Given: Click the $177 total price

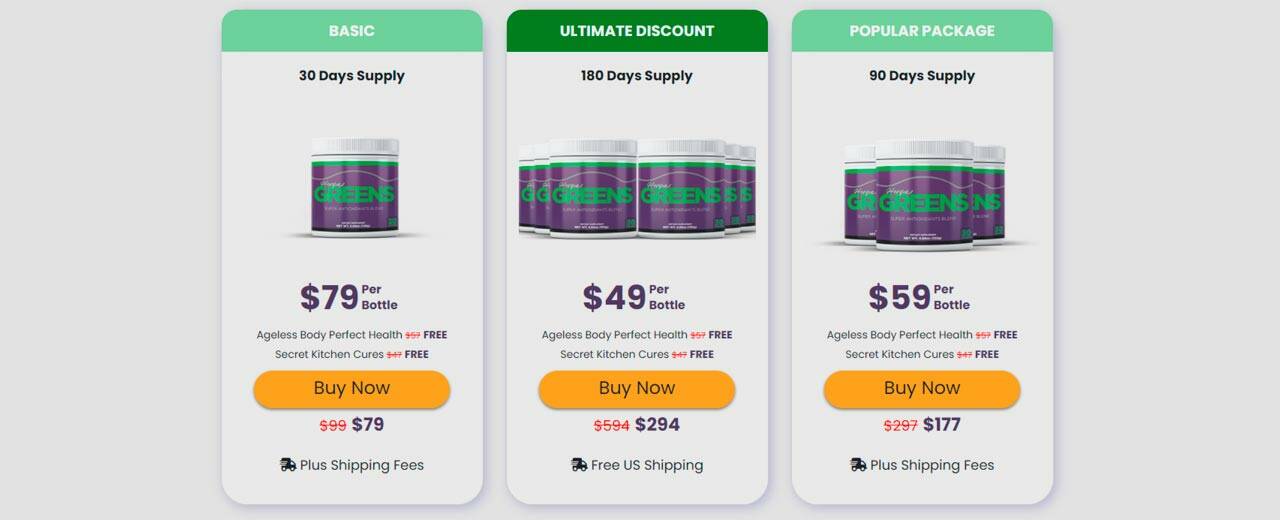Looking at the screenshot, I should [941, 425].
